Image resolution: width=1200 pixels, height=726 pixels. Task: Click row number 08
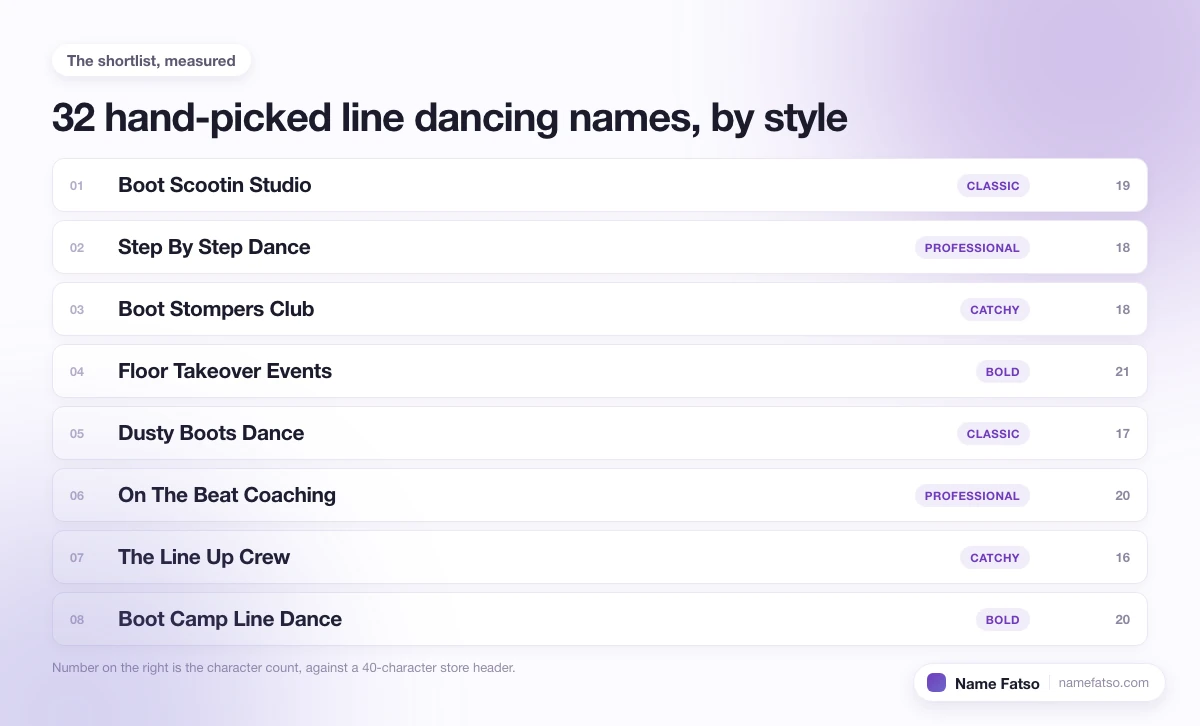(77, 620)
